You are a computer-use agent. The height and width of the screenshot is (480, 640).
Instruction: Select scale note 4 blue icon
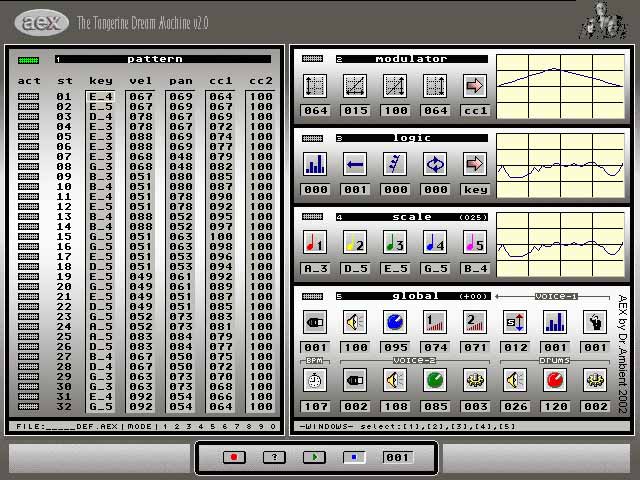tap(435, 243)
